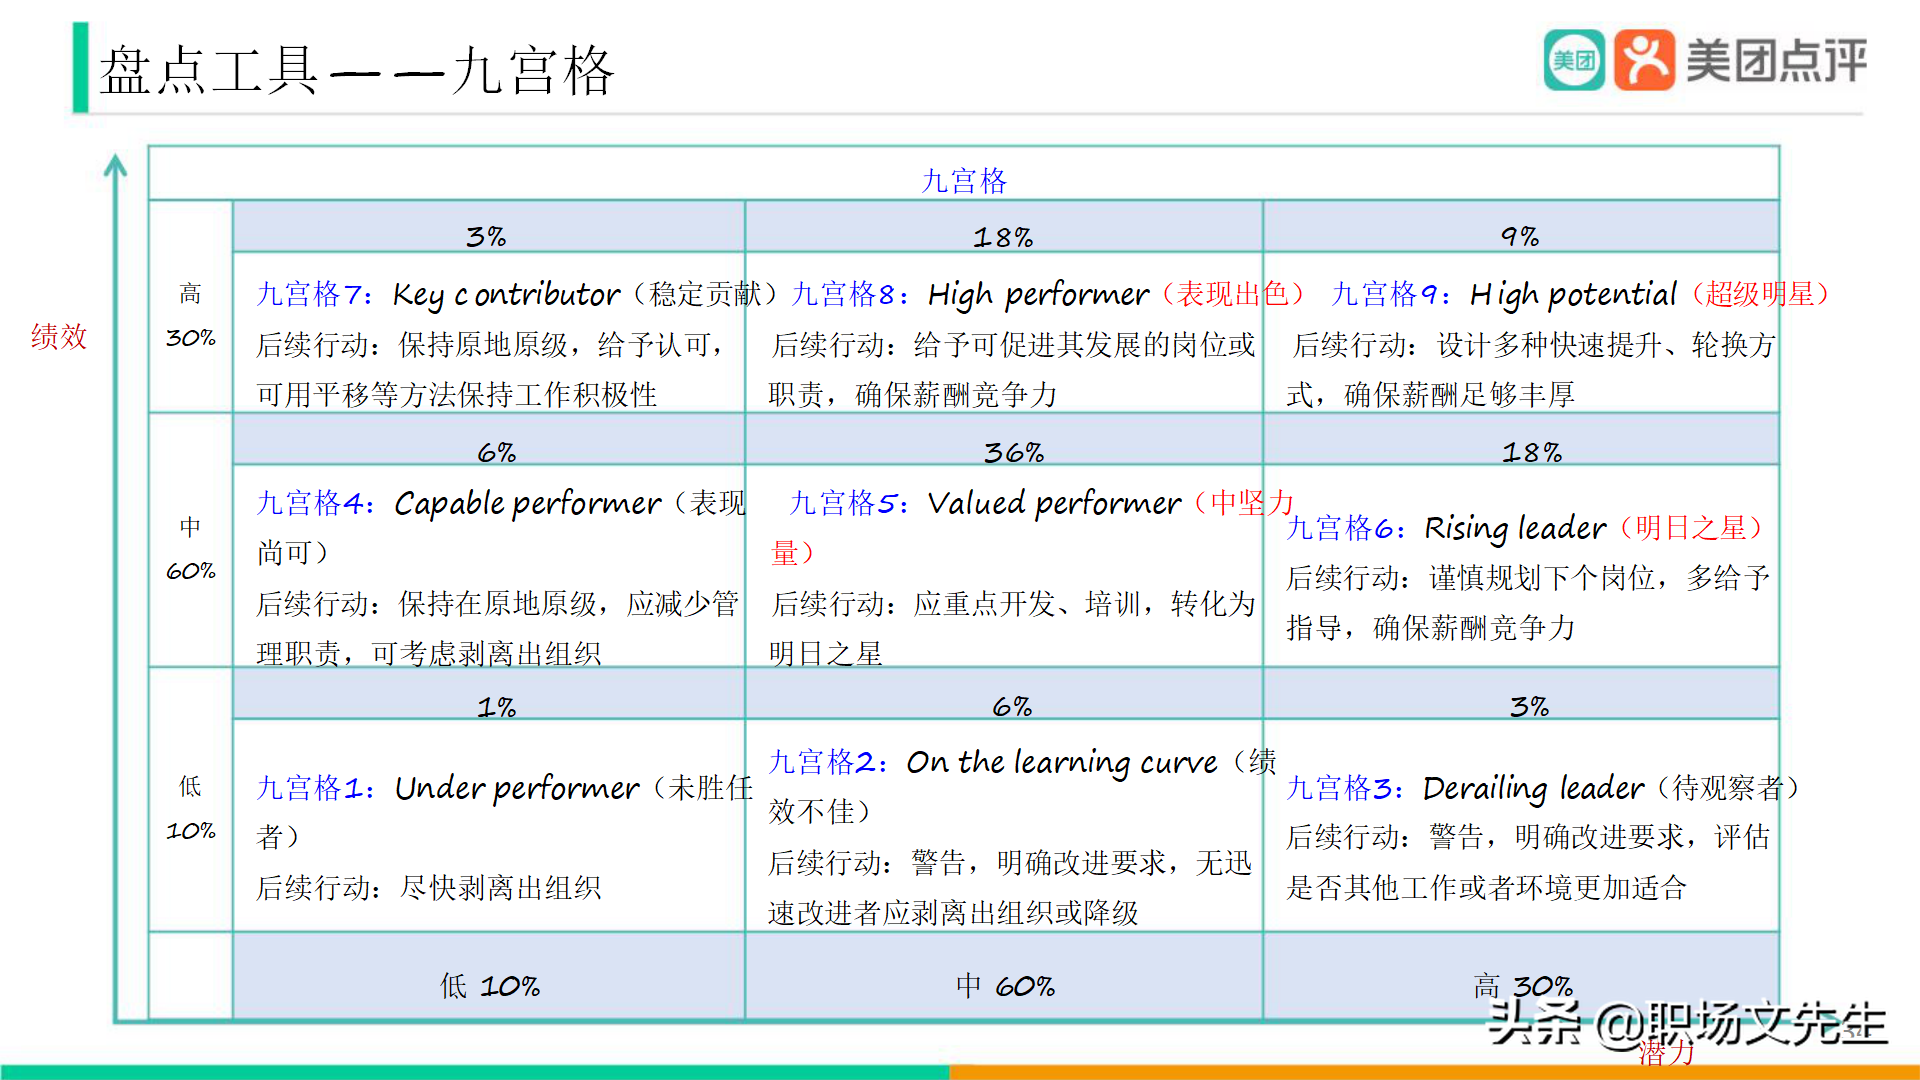This screenshot has height=1080, width=1920.
Task: Select the 绩效 axis label
Action: (59, 337)
